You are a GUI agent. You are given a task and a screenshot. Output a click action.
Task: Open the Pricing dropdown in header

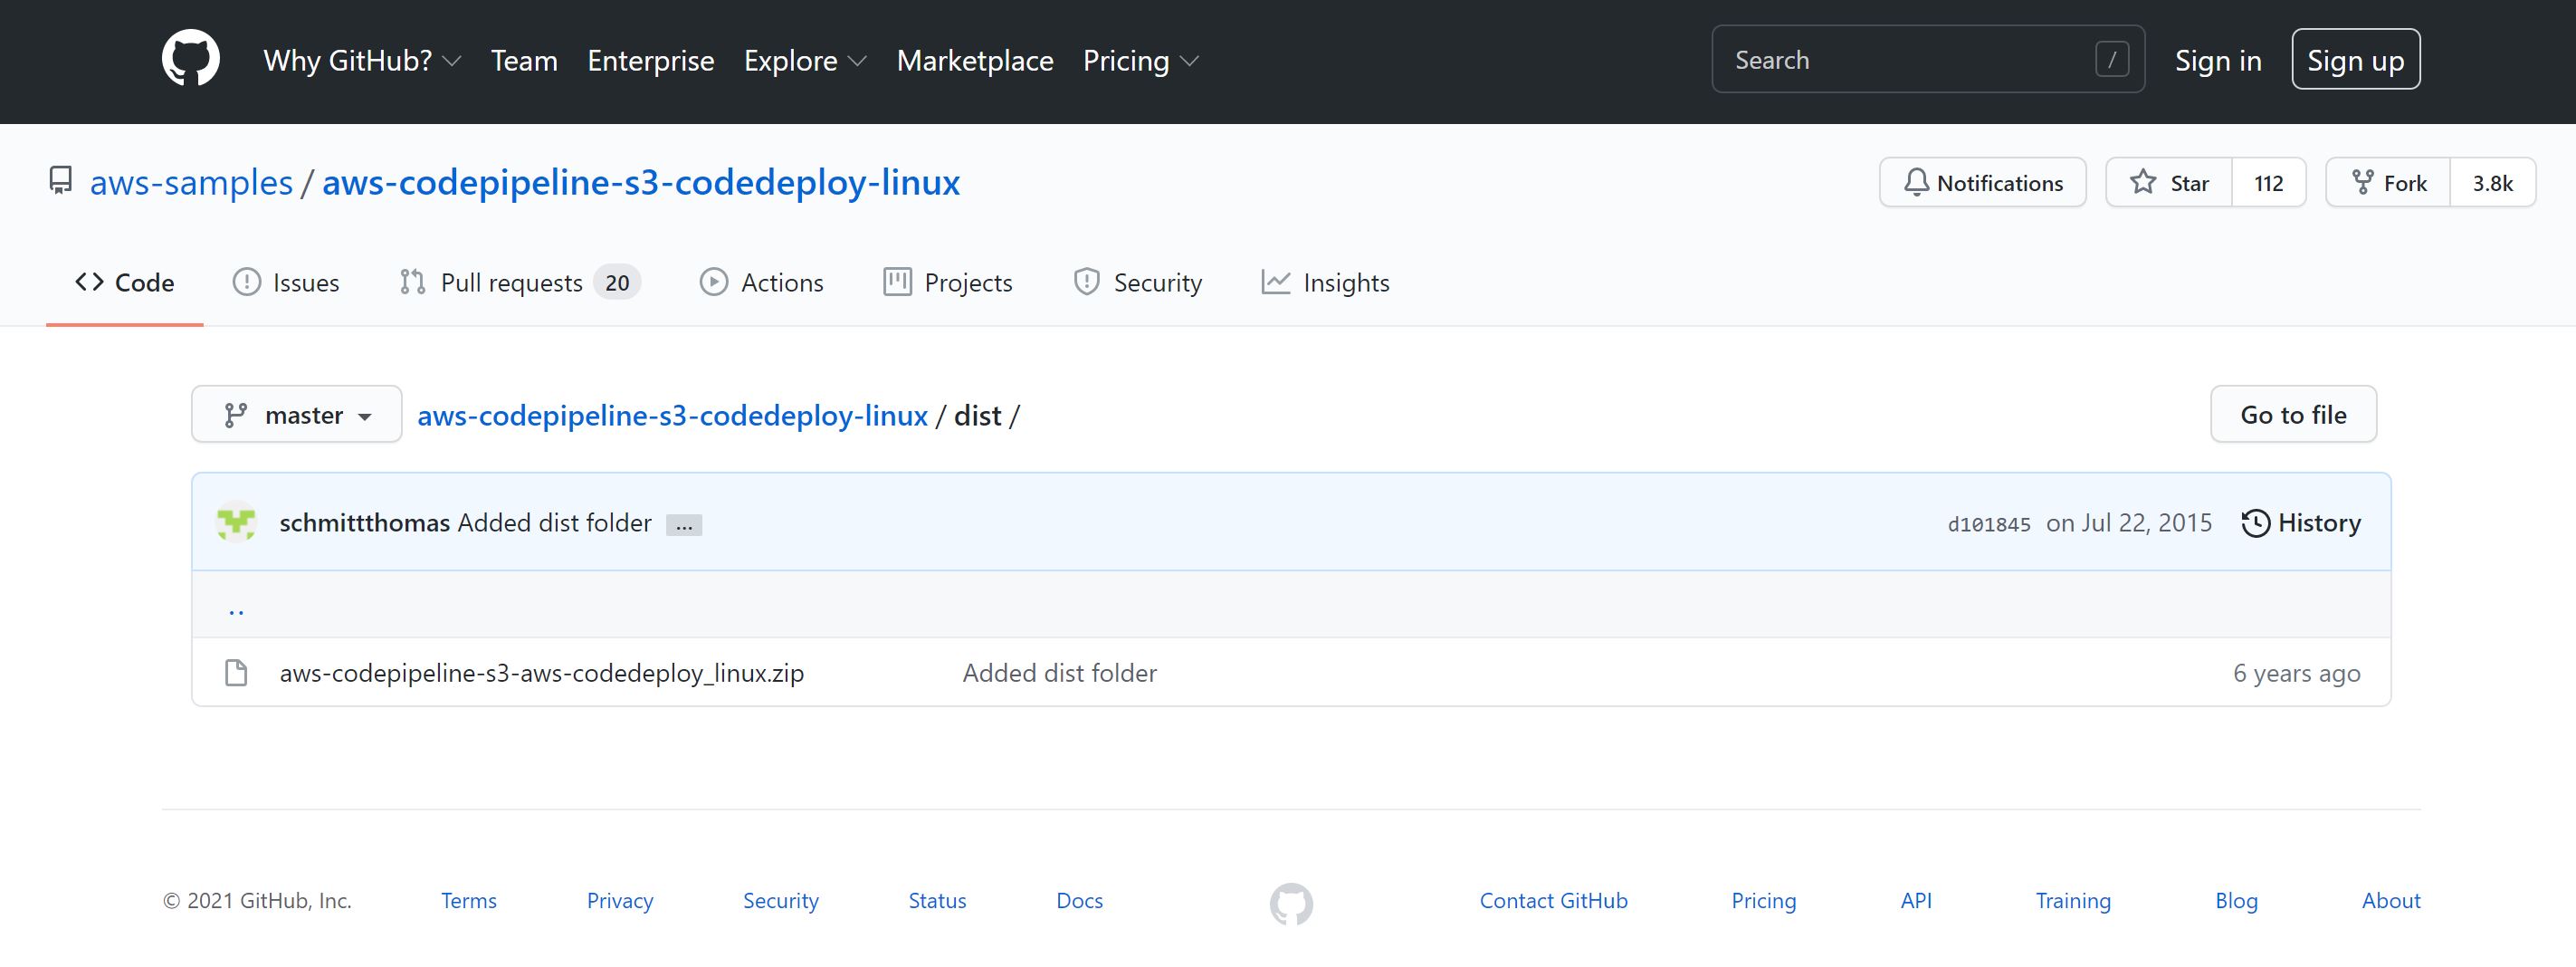pos(1141,61)
